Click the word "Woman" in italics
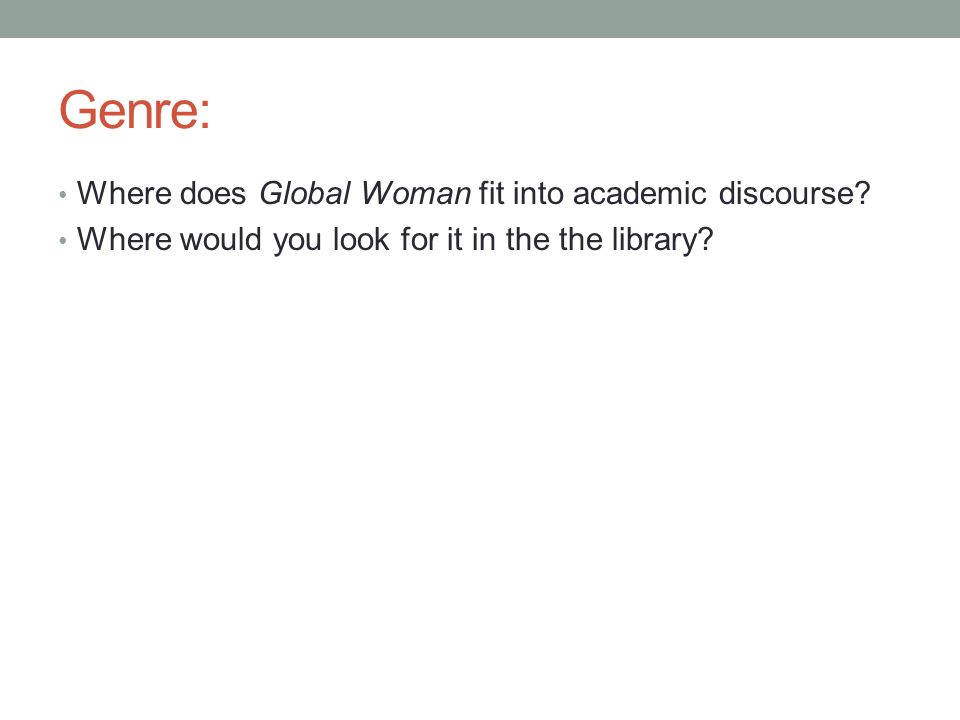The image size is (960, 720). point(416,193)
